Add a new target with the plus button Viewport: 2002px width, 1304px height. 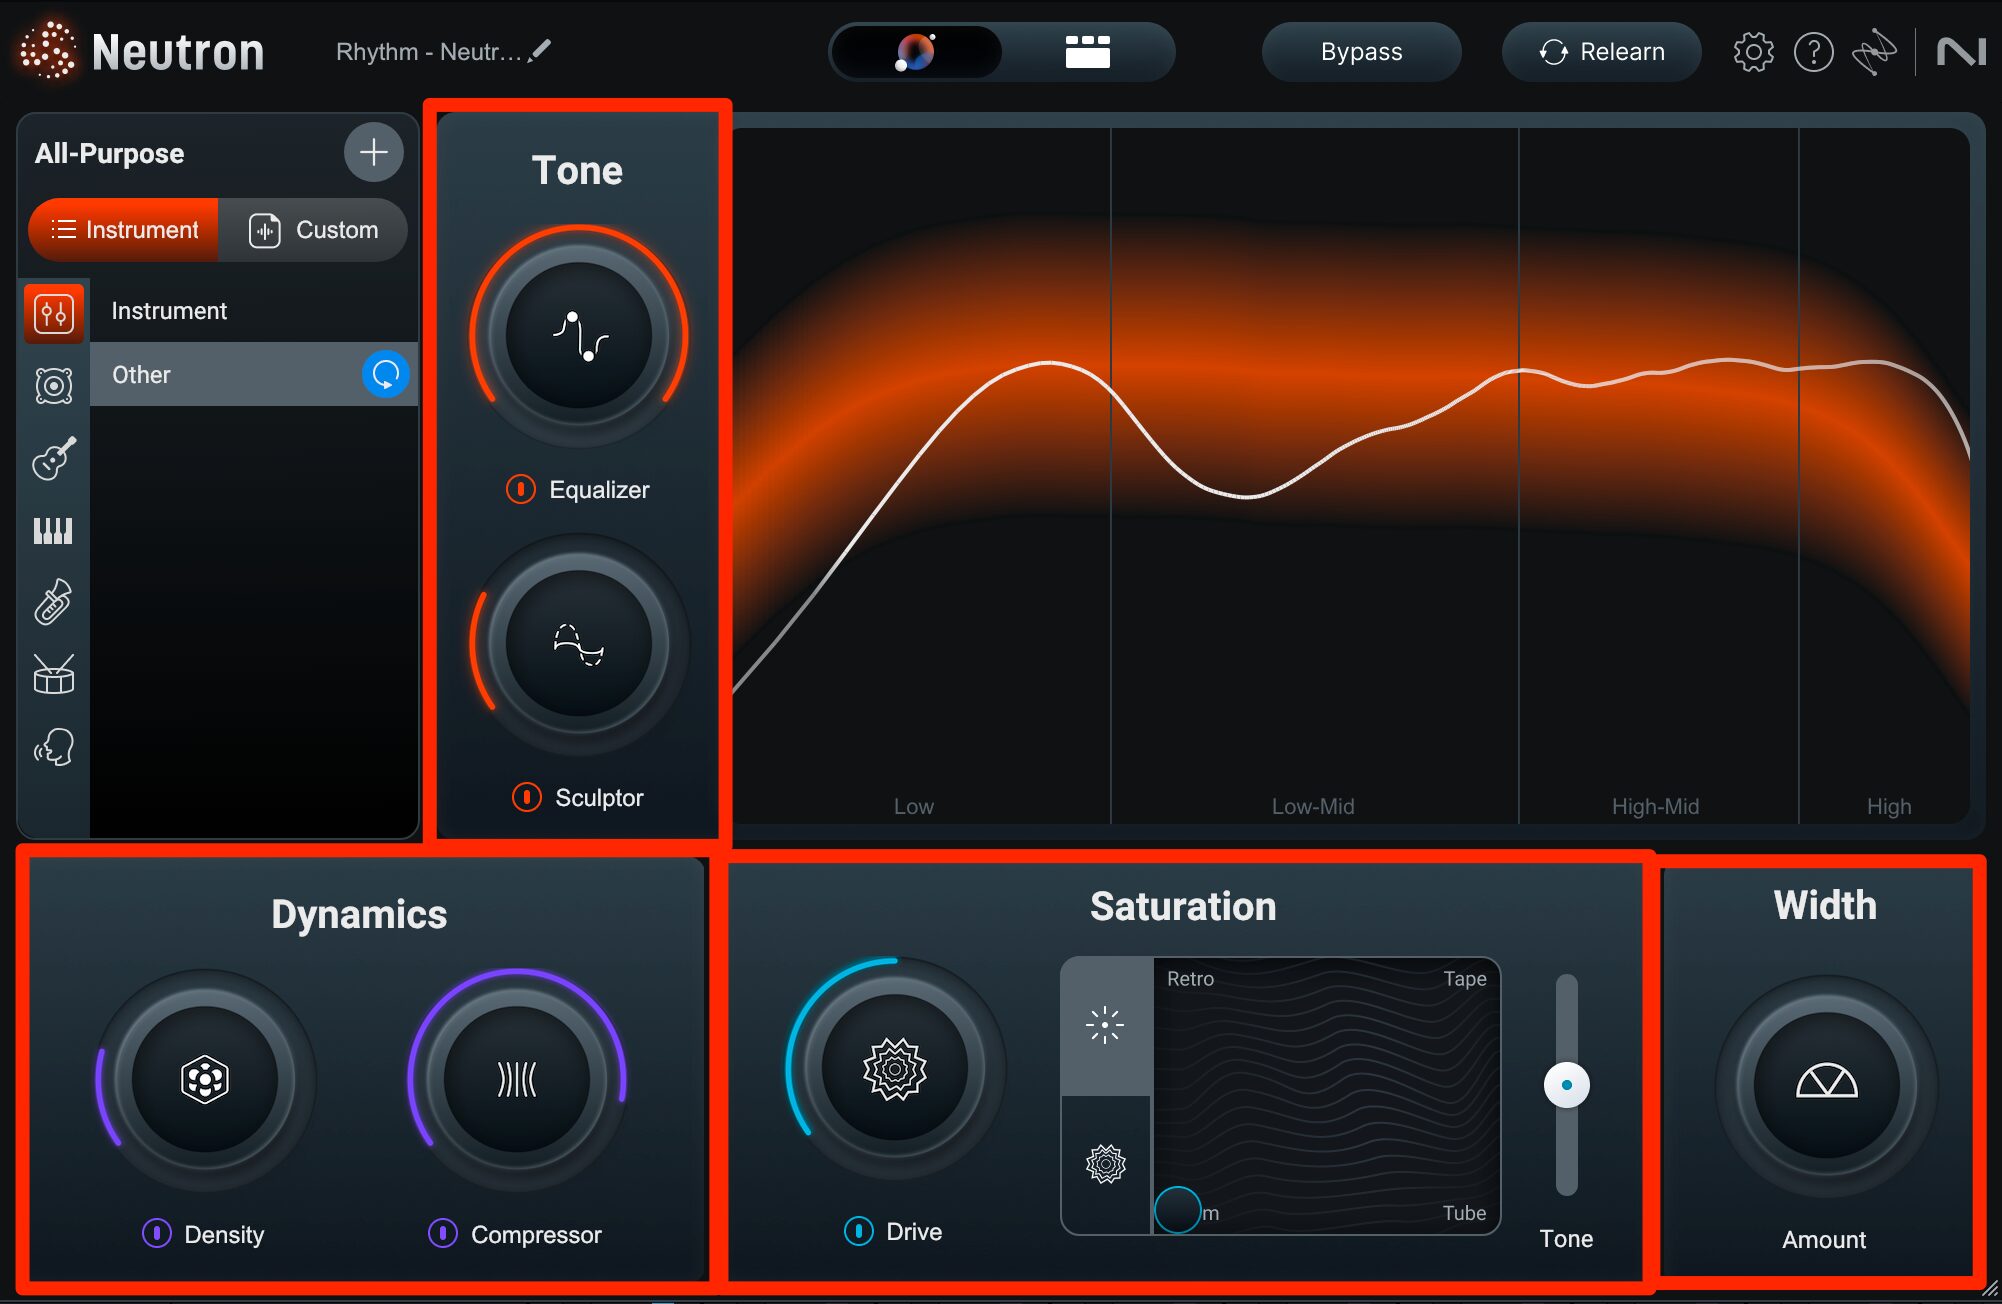click(373, 152)
